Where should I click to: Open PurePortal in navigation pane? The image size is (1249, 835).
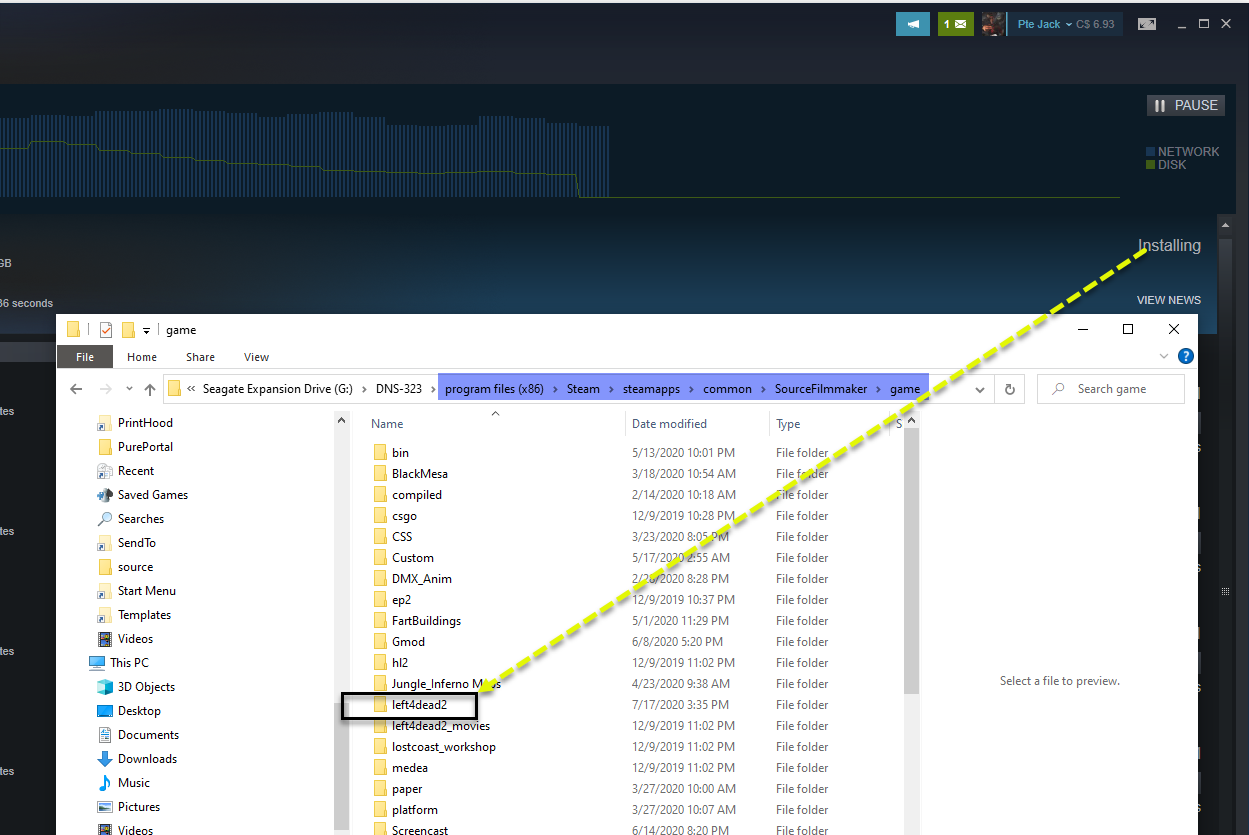144,447
